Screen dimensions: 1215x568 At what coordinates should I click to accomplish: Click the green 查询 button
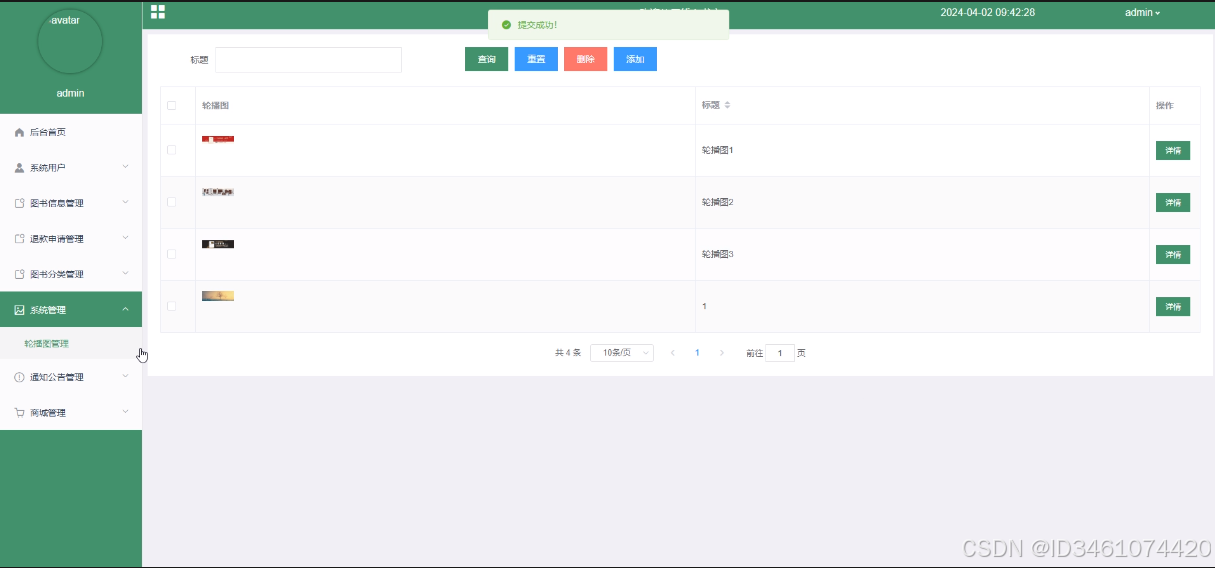(x=486, y=59)
